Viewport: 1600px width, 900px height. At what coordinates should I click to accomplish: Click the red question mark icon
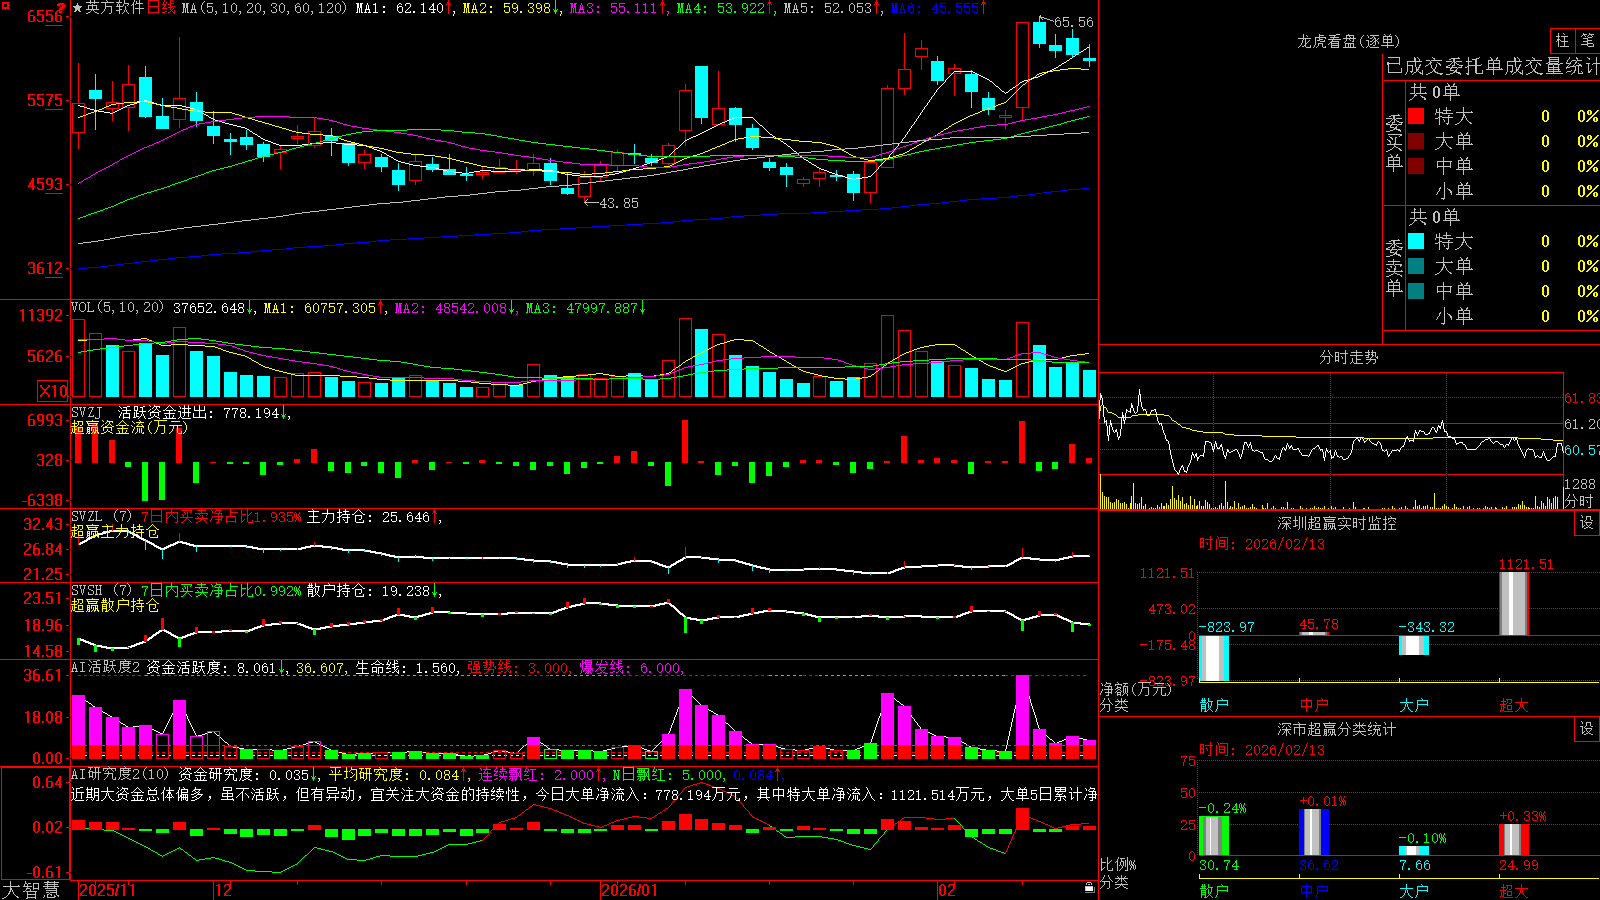(x=61, y=9)
